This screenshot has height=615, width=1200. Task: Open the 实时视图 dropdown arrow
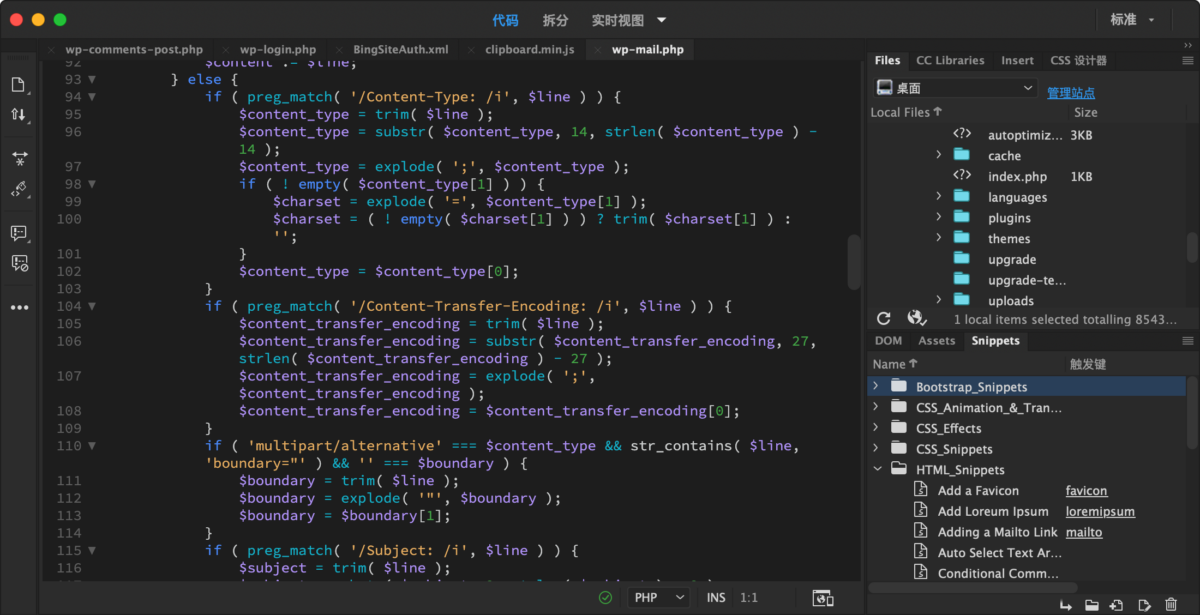(x=661, y=20)
